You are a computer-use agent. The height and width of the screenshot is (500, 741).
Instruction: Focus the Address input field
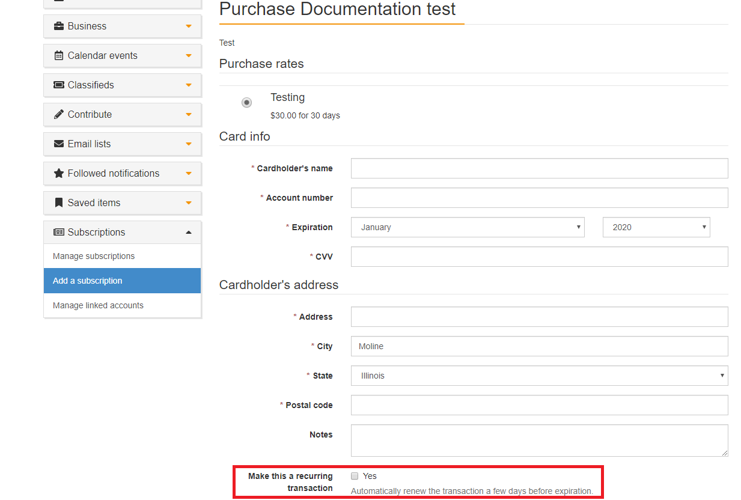(539, 317)
